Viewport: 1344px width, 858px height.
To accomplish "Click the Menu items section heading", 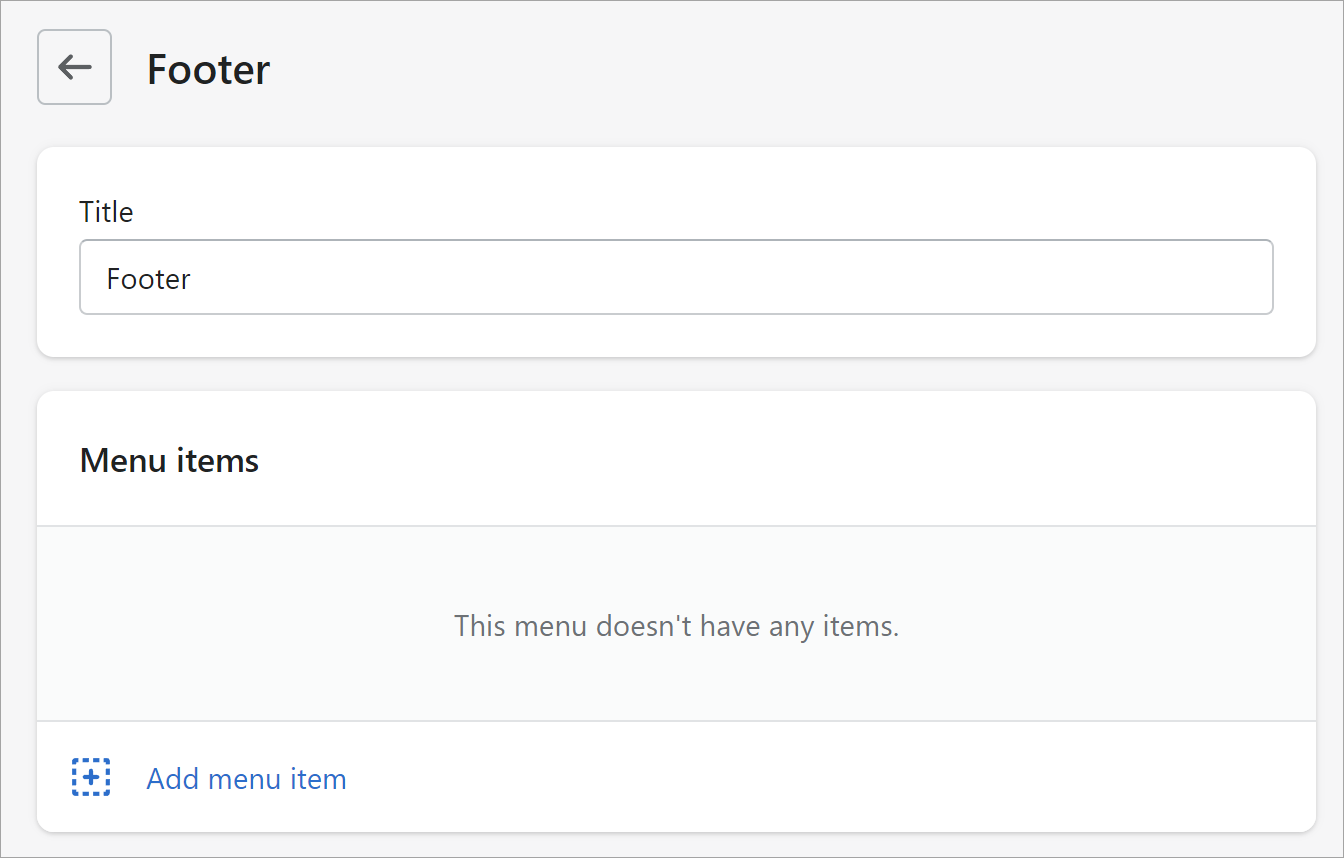I will coord(169,460).
